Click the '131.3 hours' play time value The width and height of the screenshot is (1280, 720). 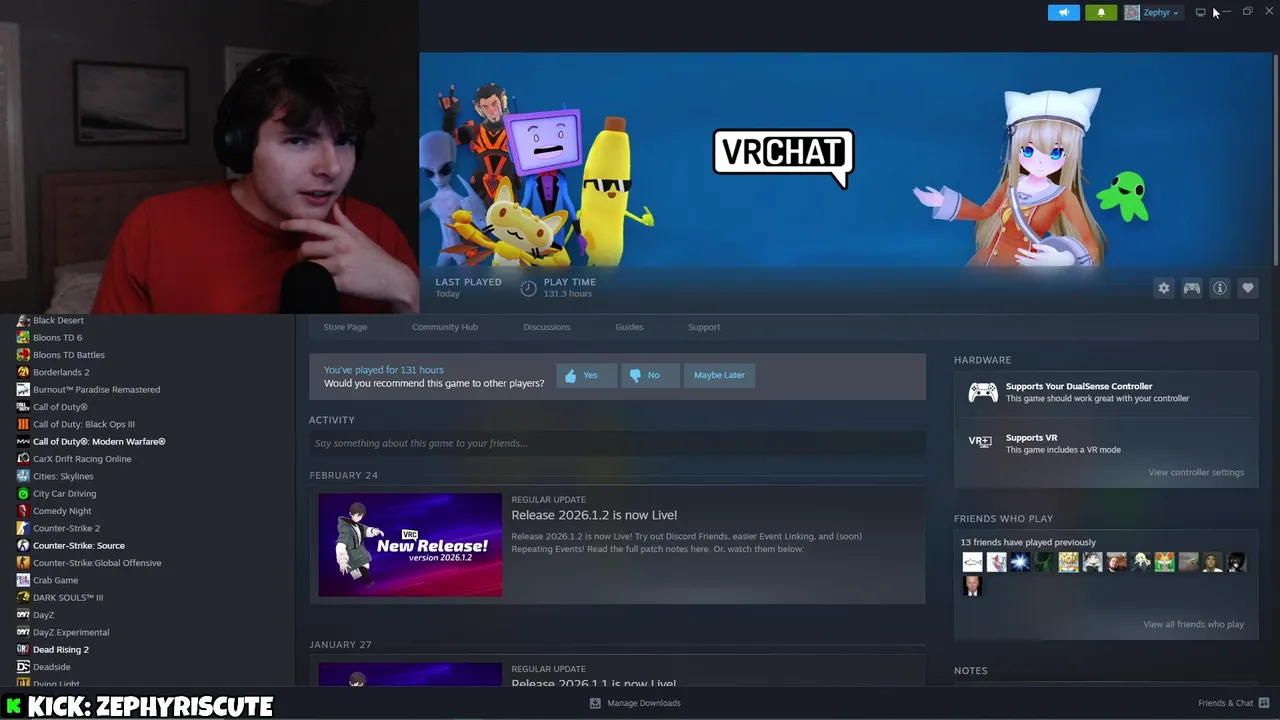[x=568, y=294]
